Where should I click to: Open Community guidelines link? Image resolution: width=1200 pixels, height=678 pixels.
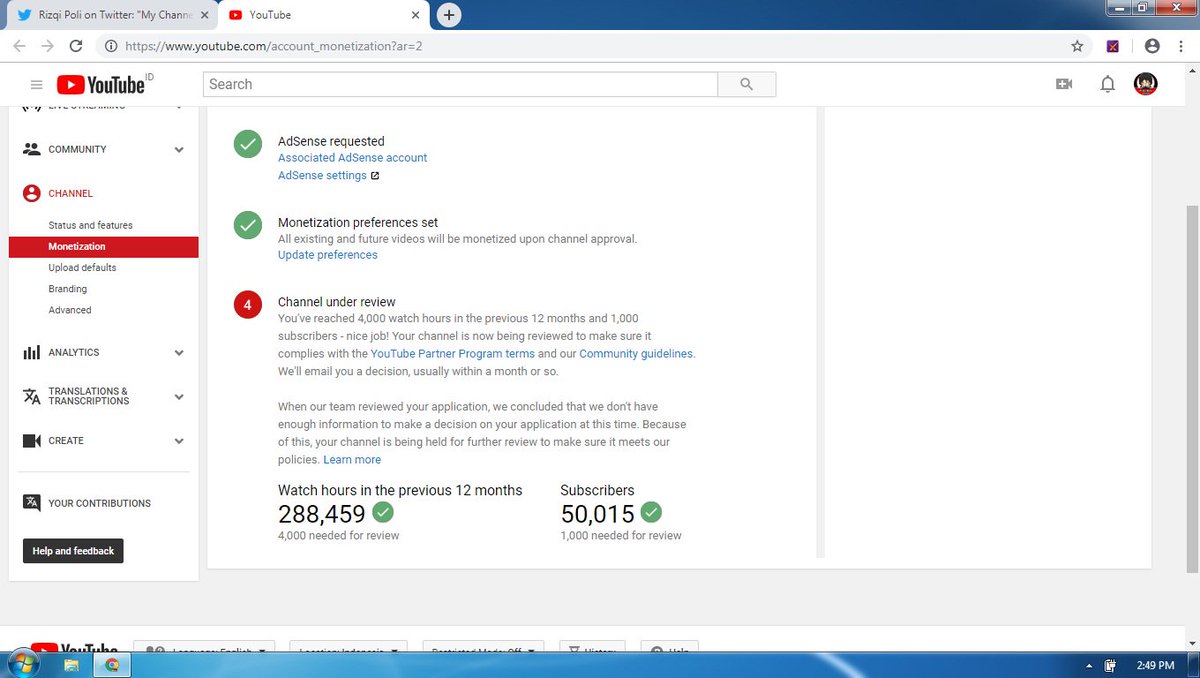pos(635,354)
